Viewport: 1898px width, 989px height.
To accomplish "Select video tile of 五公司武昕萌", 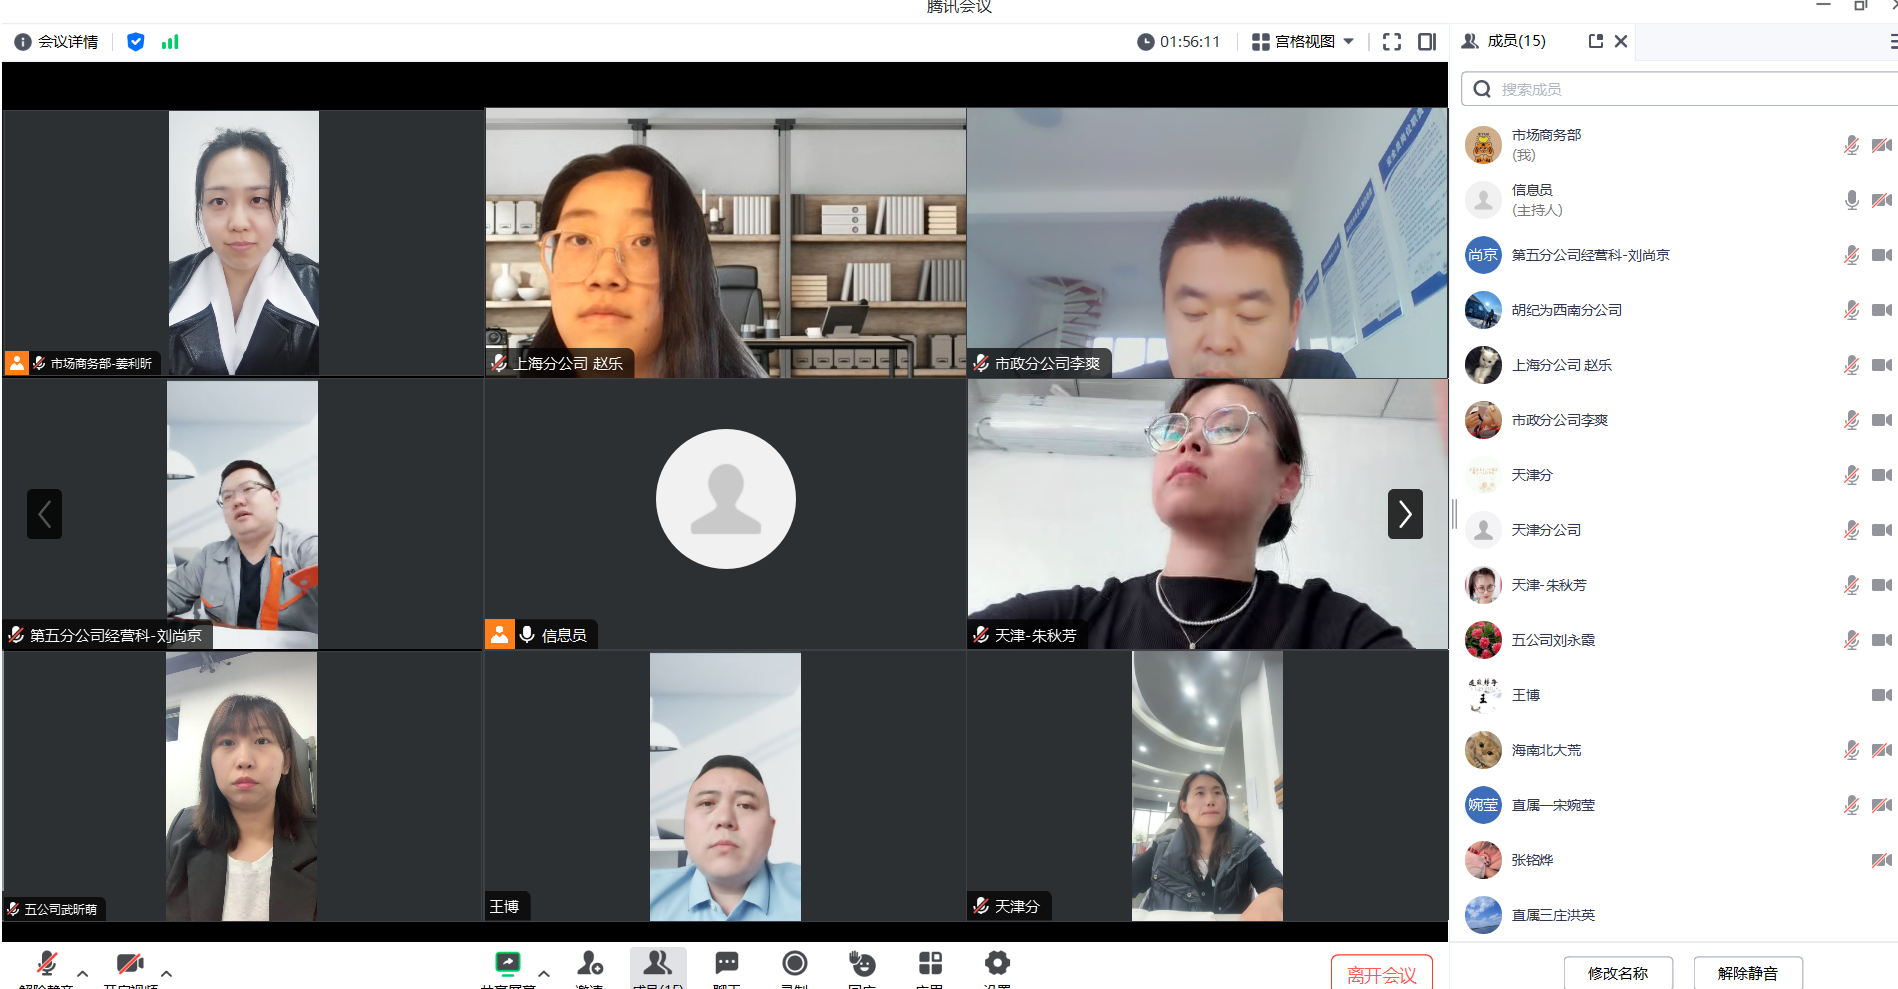I will point(243,786).
